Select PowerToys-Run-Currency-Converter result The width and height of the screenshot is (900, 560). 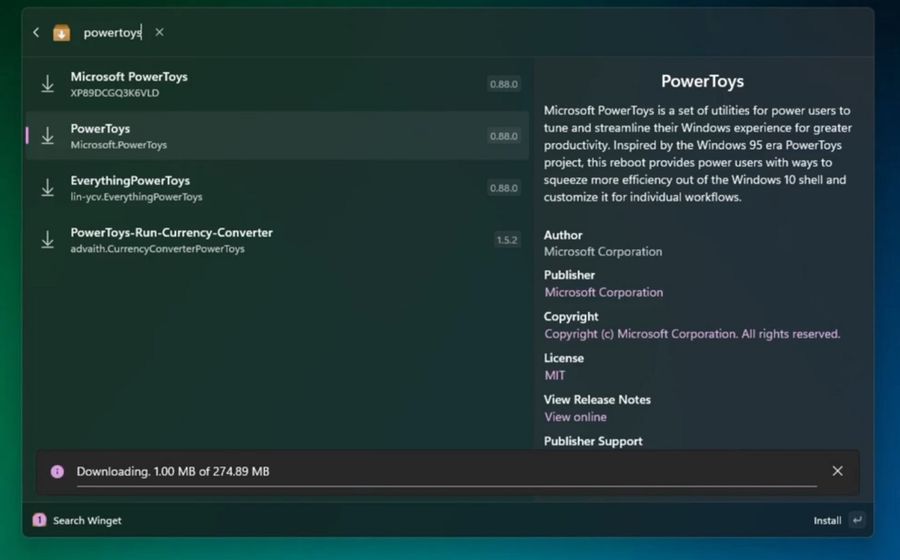(x=277, y=240)
